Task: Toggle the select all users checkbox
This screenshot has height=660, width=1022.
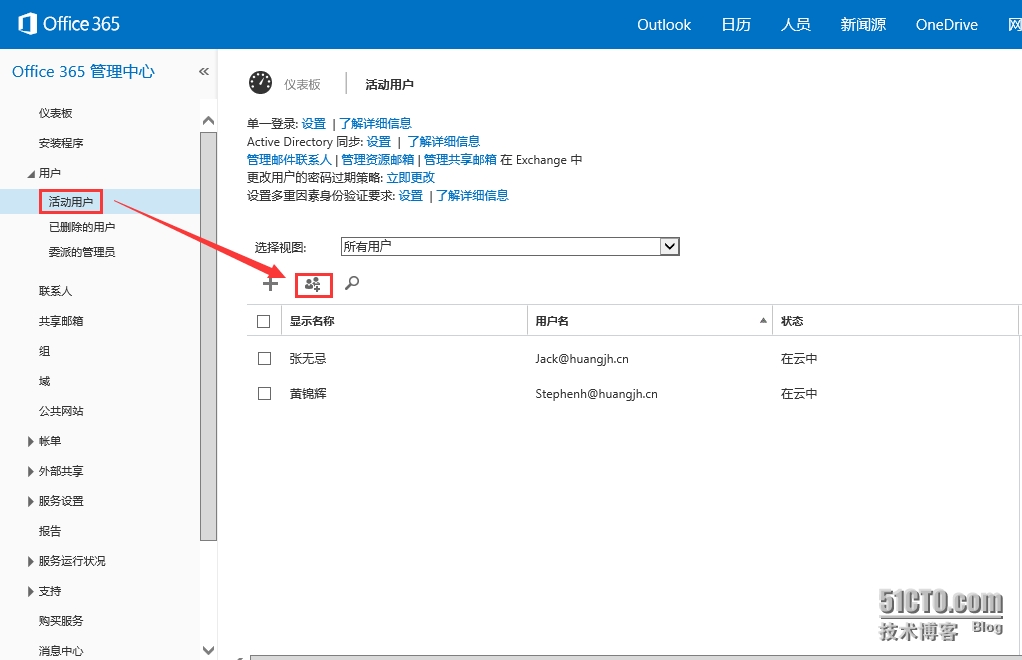Action: pyautogui.click(x=264, y=321)
